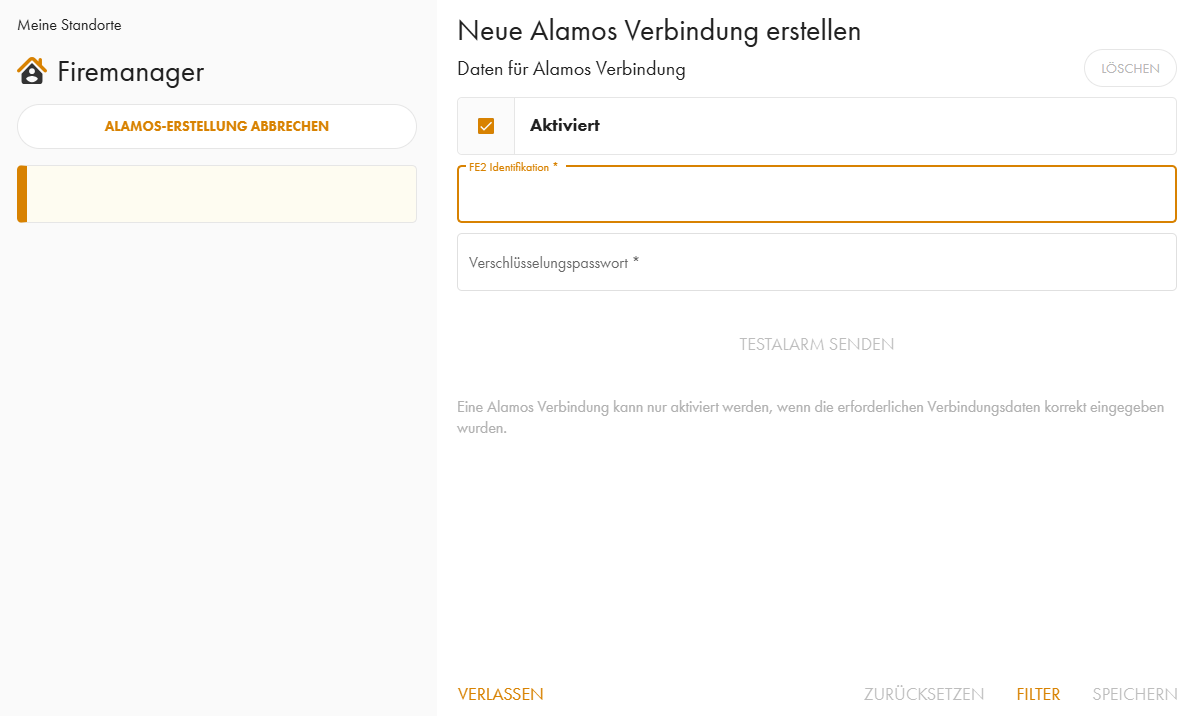
Task: Click the small FE2 Identifikation floating label
Action: 513,167
